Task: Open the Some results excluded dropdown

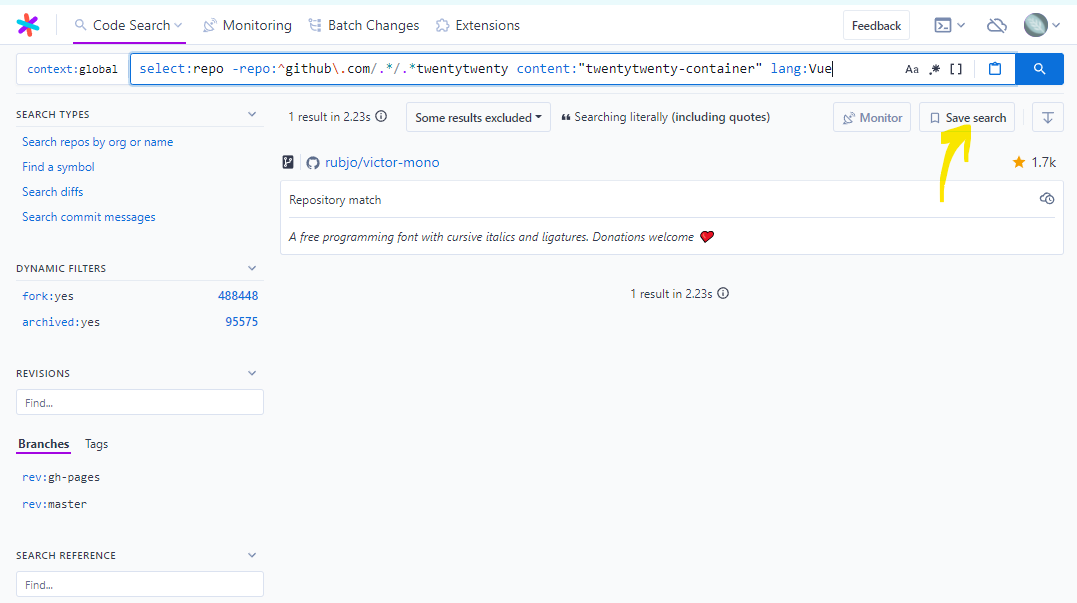Action: (478, 117)
